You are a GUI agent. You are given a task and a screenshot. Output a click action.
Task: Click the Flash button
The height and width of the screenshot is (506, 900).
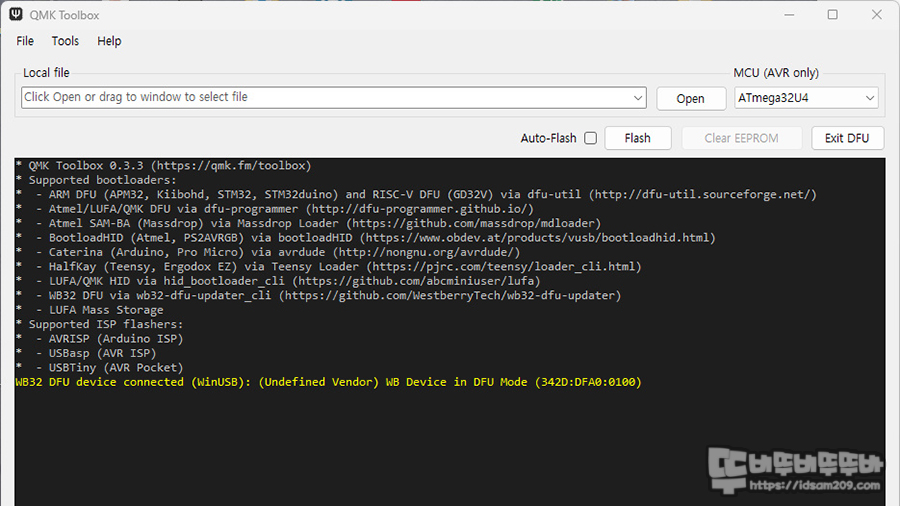click(x=638, y=138)
